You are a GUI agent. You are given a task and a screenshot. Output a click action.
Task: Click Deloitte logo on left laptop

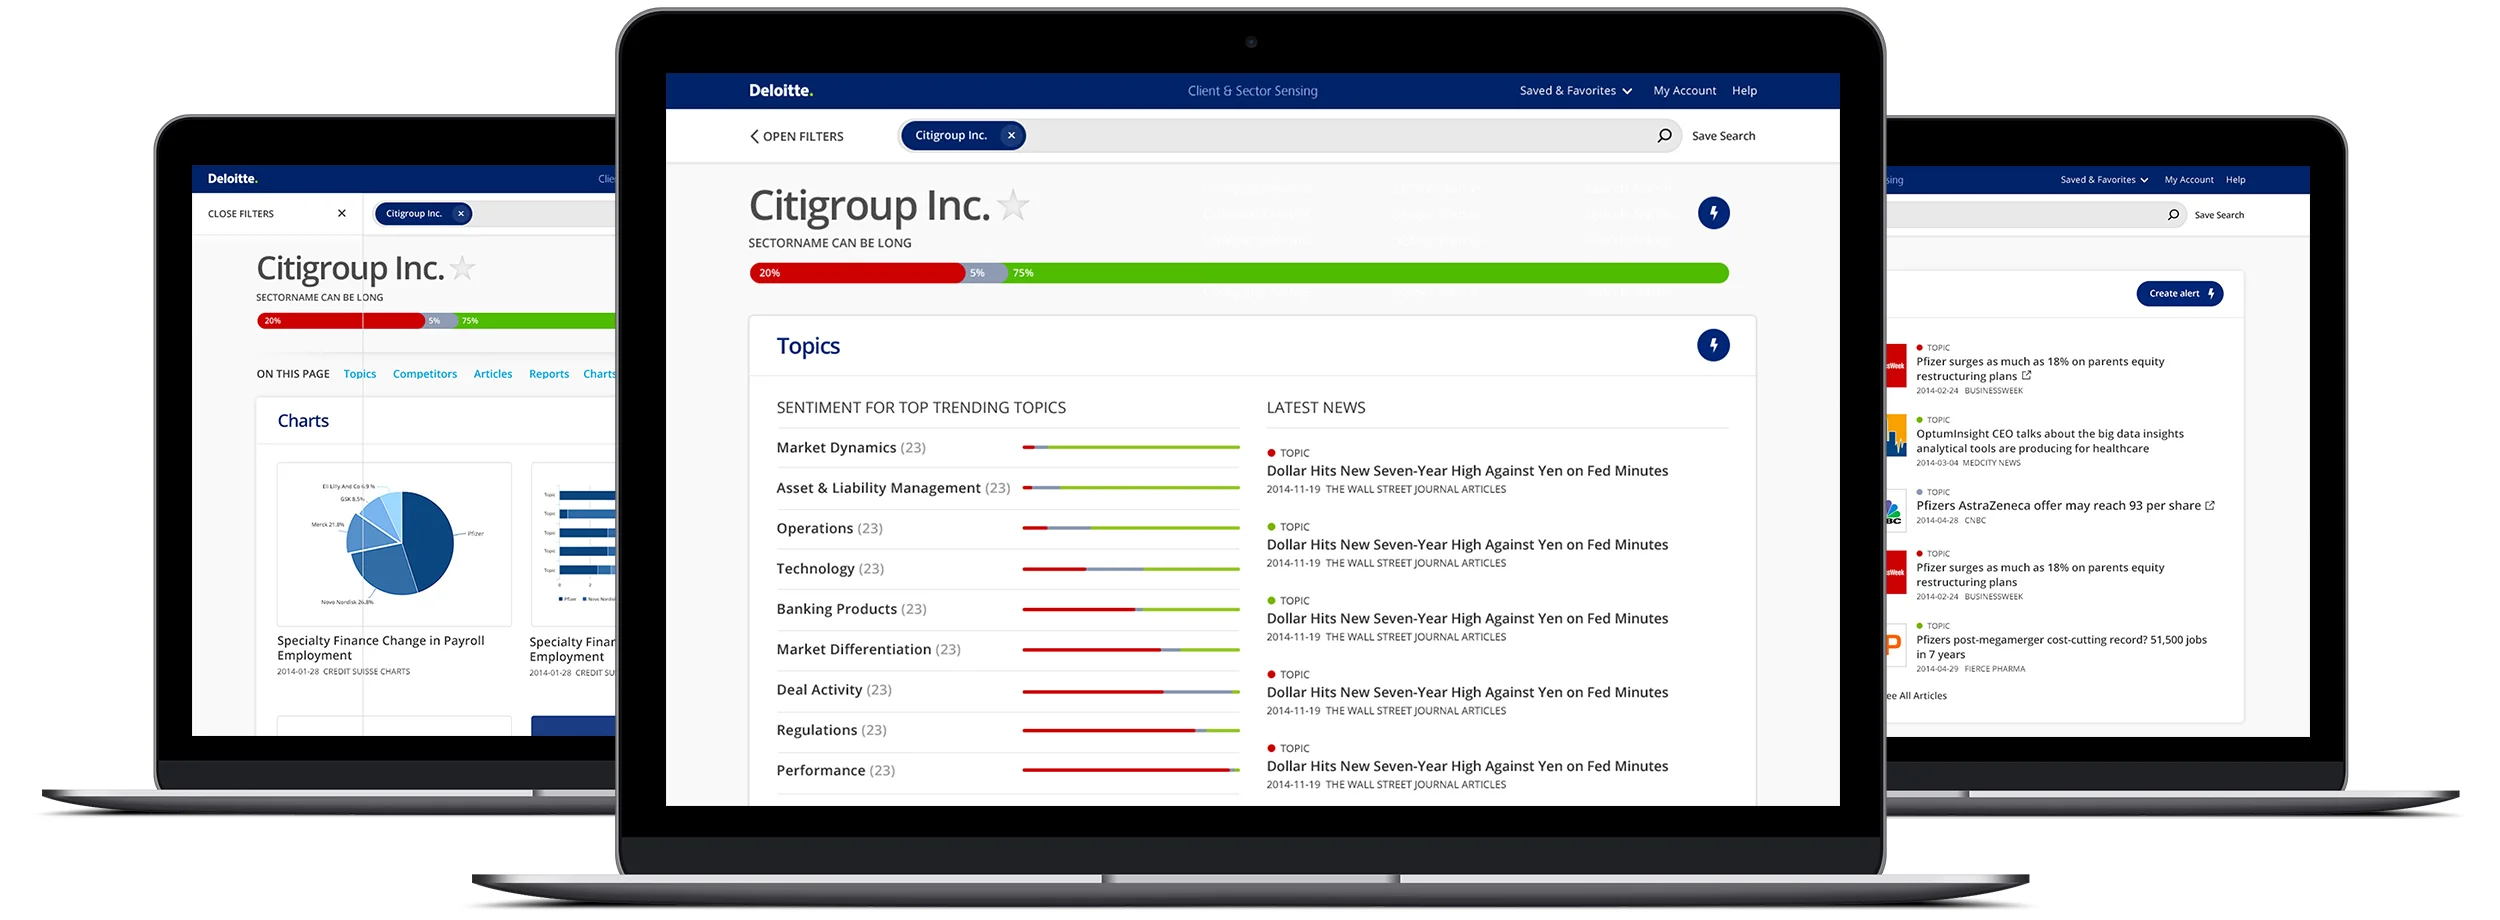click(x=233, y=179)
